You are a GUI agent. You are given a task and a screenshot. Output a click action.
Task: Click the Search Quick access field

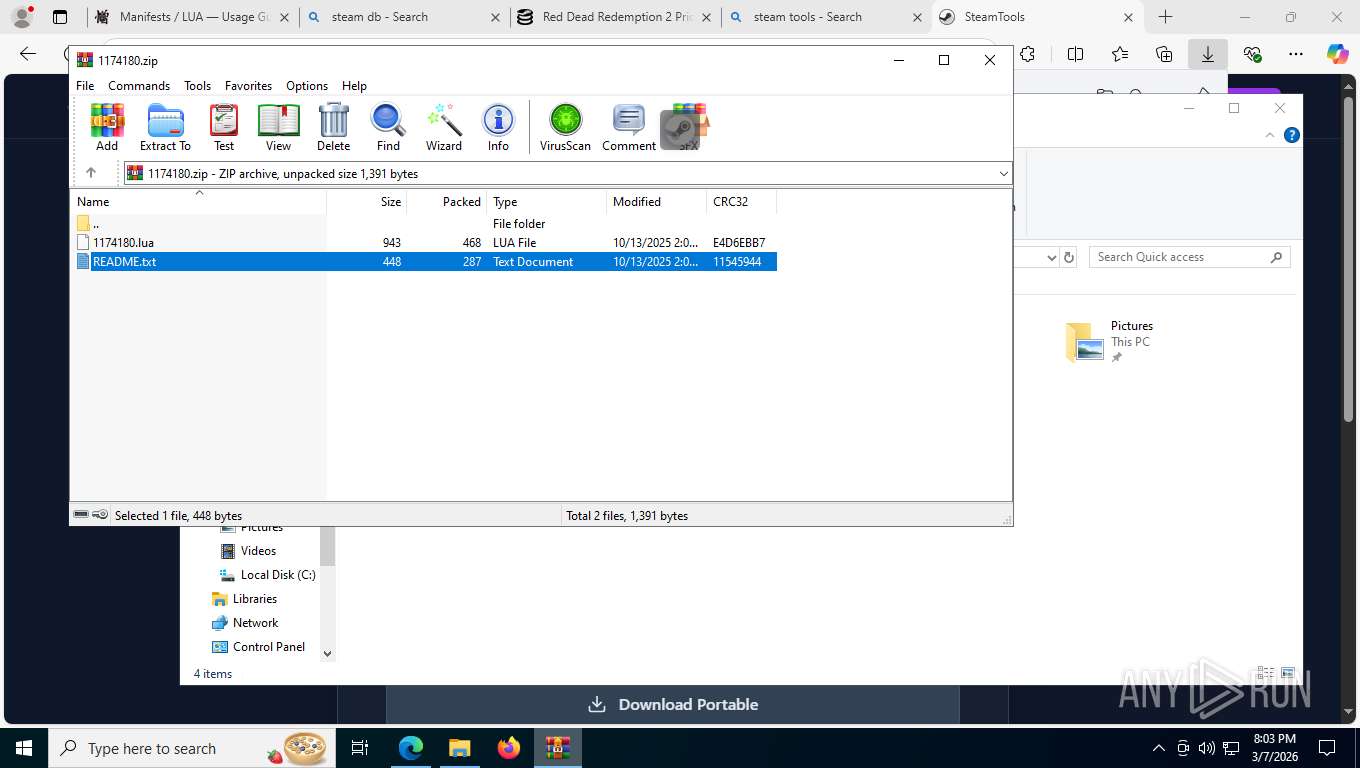tap(1189, 257)
